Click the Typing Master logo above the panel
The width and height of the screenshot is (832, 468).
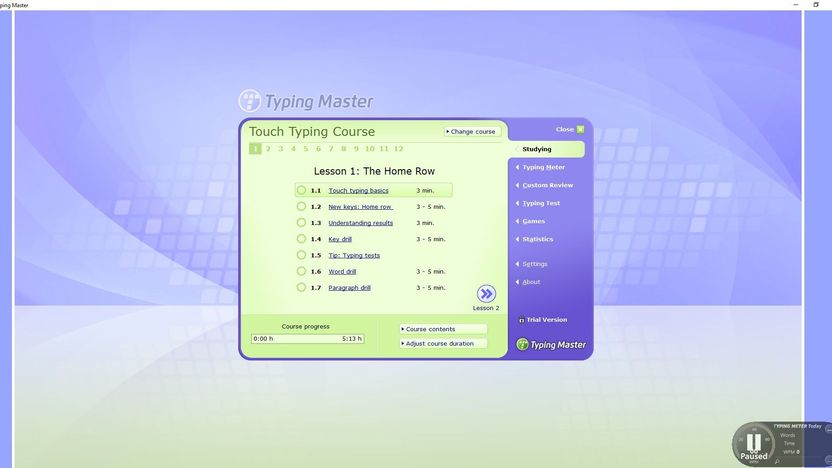[x=306, y=101]
